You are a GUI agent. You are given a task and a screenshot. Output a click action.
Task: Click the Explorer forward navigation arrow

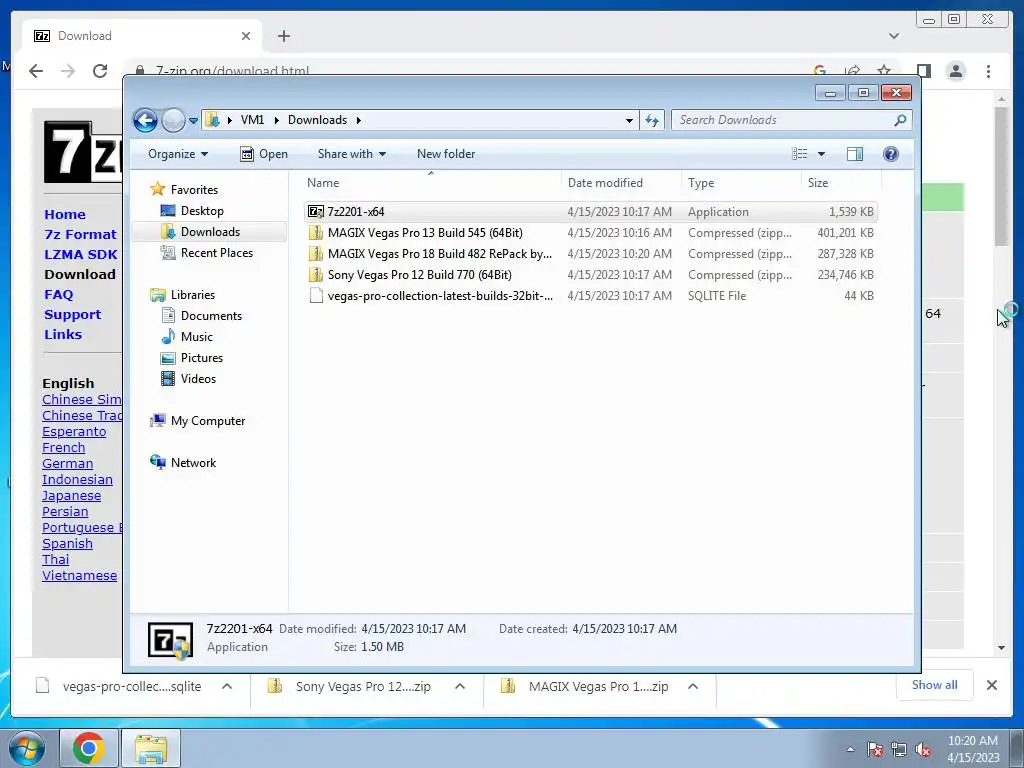(173, 120)
